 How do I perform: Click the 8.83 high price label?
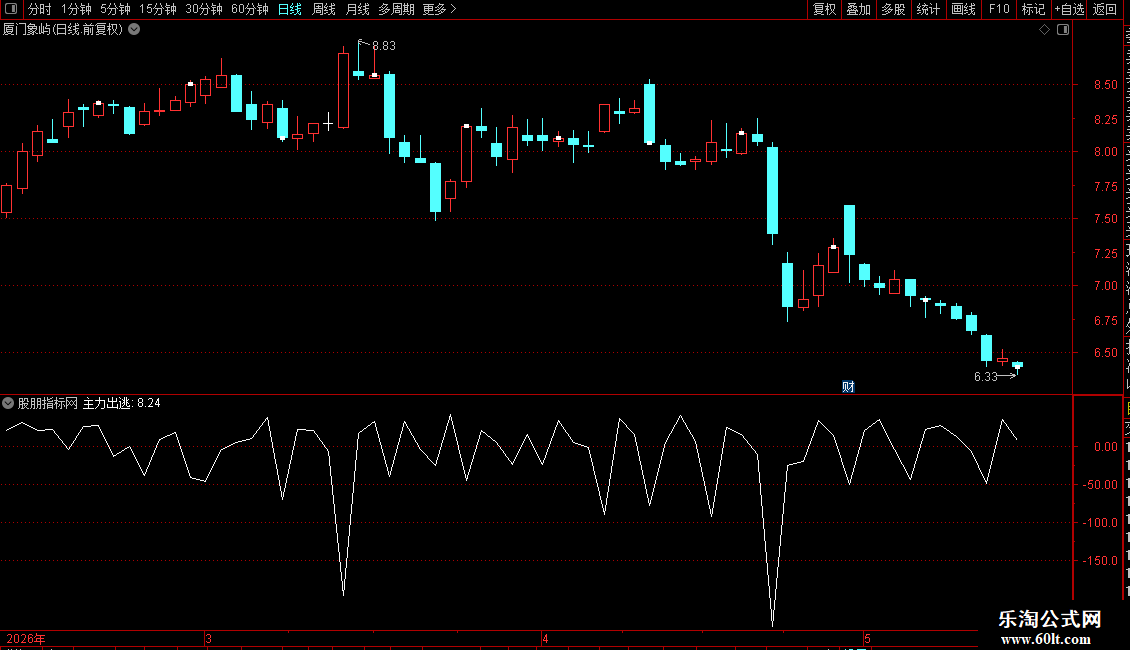pos(383,45)
